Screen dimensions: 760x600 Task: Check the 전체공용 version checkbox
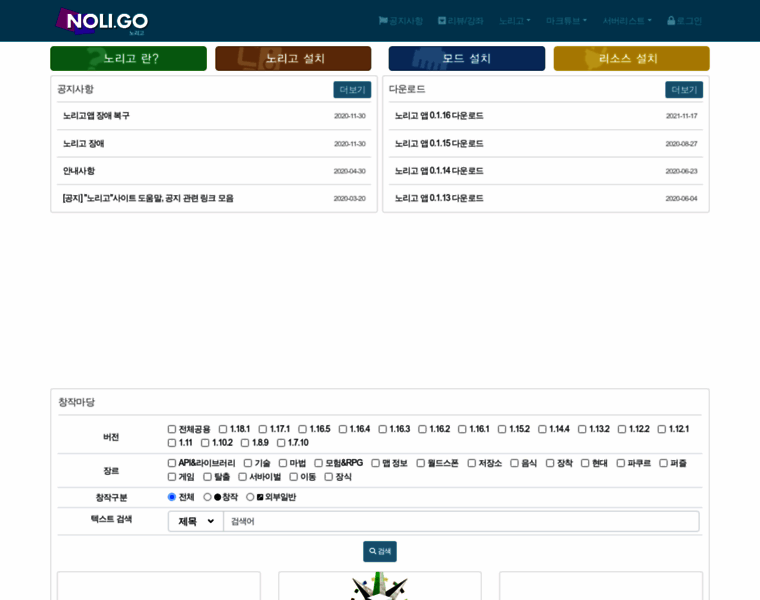pyautogui.click(x=172, y=429)
